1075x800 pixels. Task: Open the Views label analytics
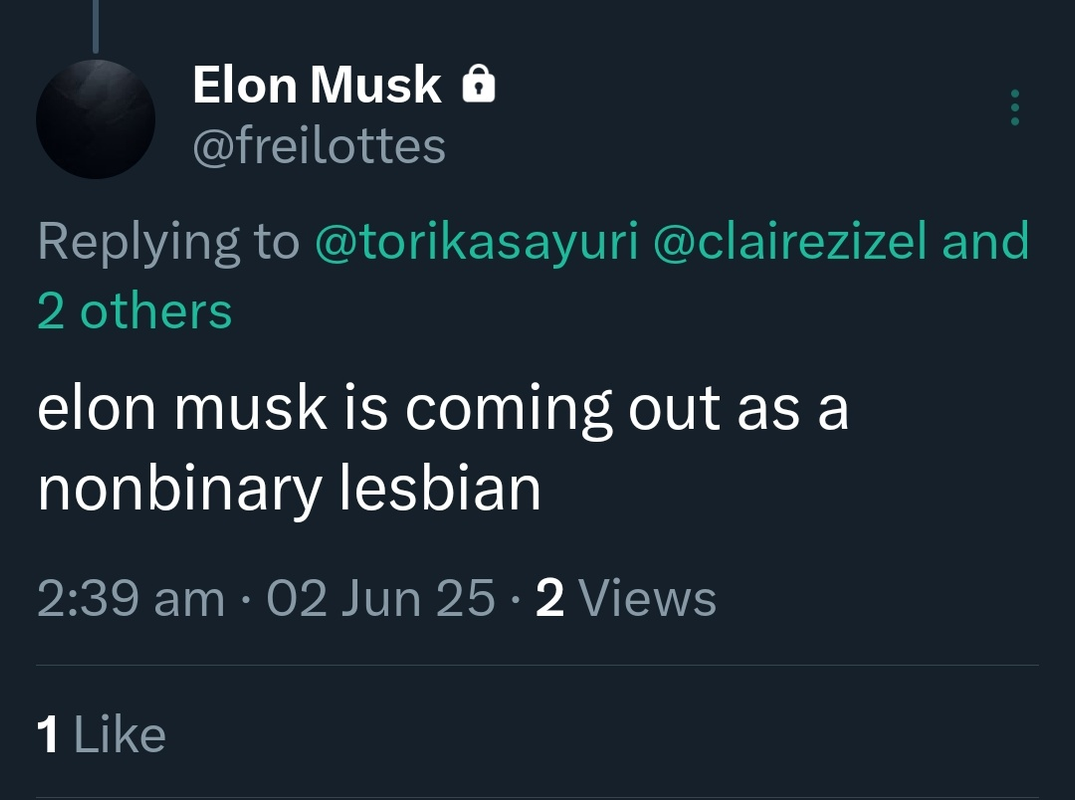click(x=647, y=599)
